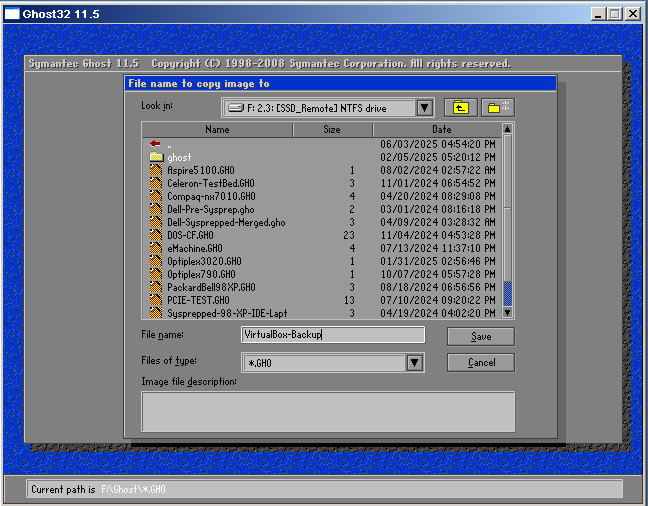
Task: Open the Files of type dropdown arrow
Action: [415, 363]
